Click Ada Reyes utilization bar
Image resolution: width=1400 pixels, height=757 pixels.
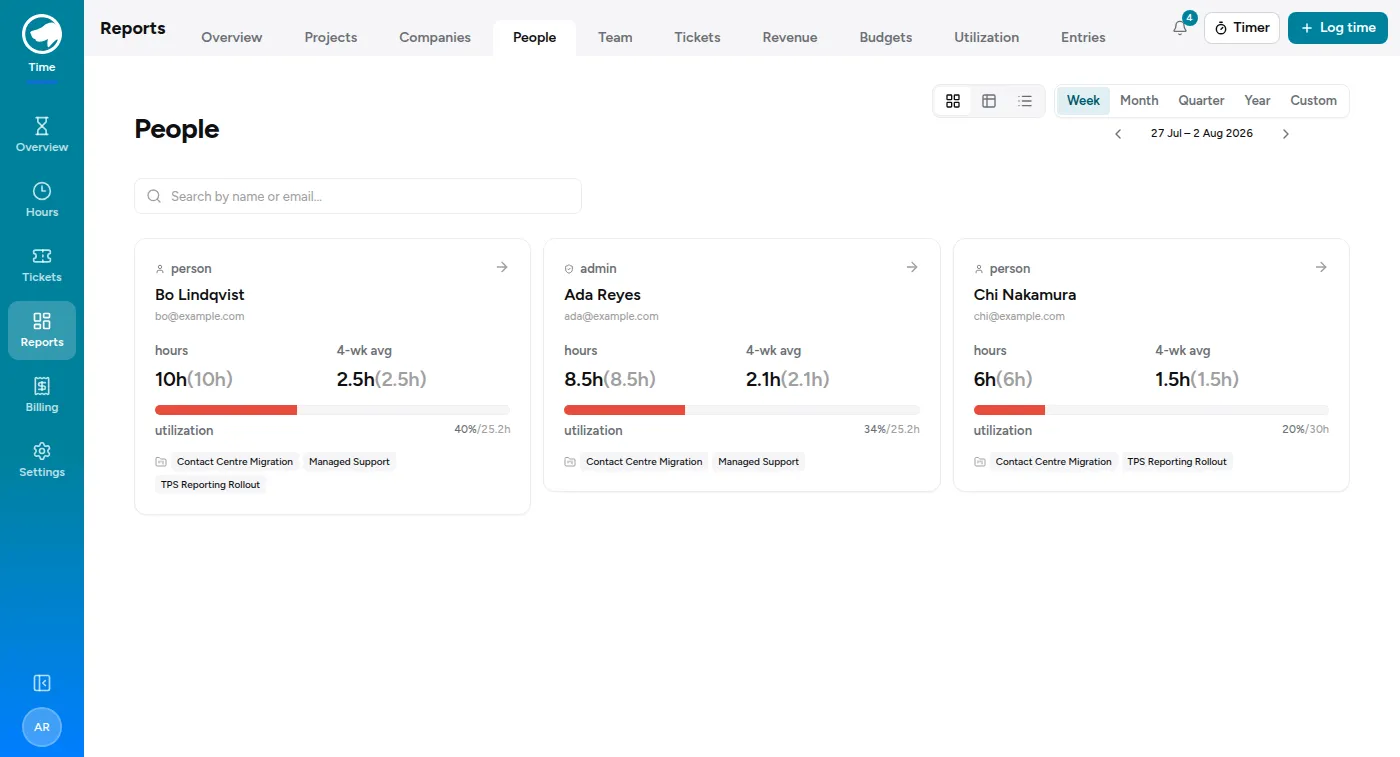point(742,410)
